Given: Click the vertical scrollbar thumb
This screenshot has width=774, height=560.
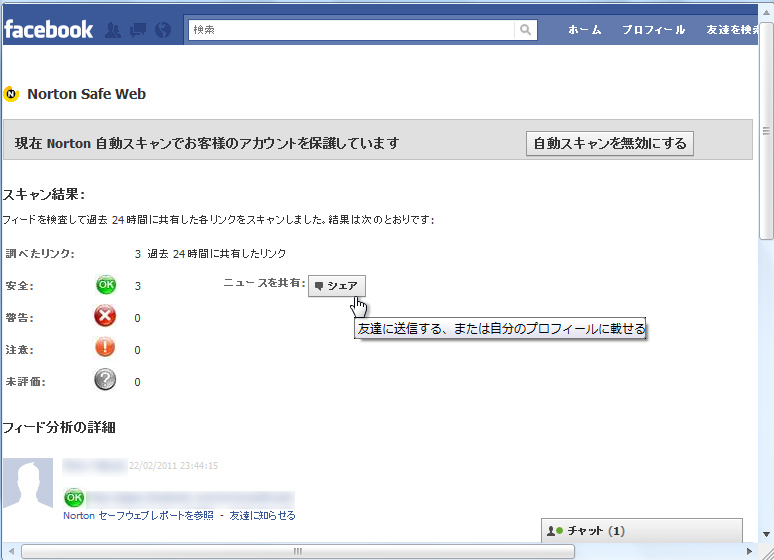Looking at the screenshot, I should pos(766,131).
